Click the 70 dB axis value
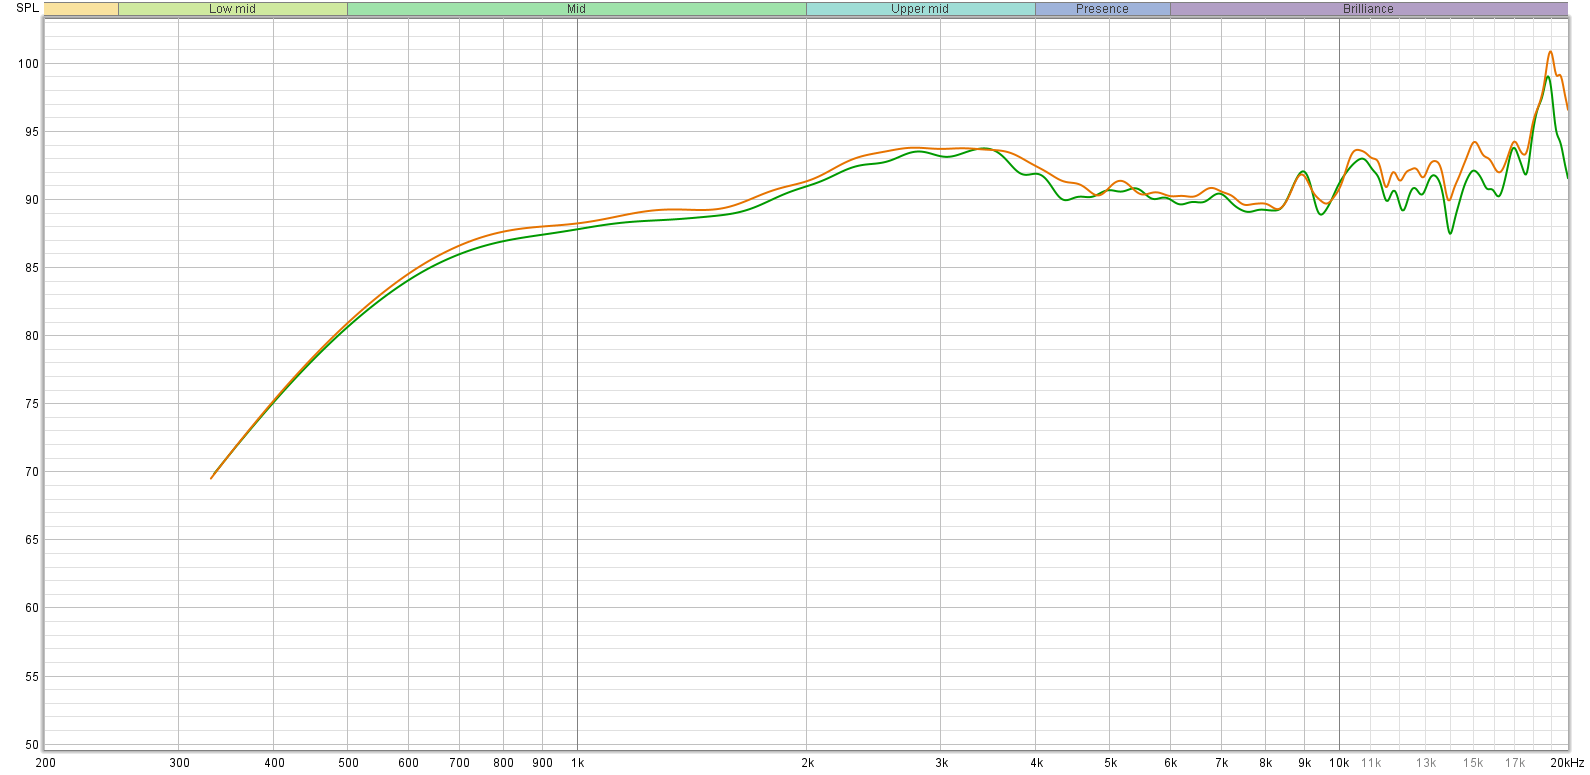1590x775 pixels. 32,472
